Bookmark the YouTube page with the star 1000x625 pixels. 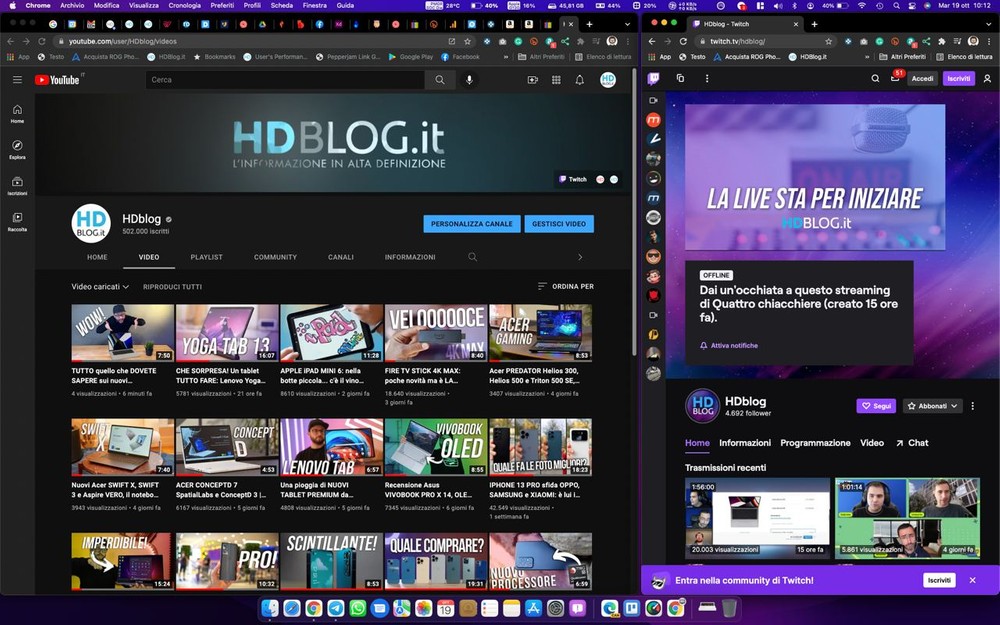pos(467,41)
